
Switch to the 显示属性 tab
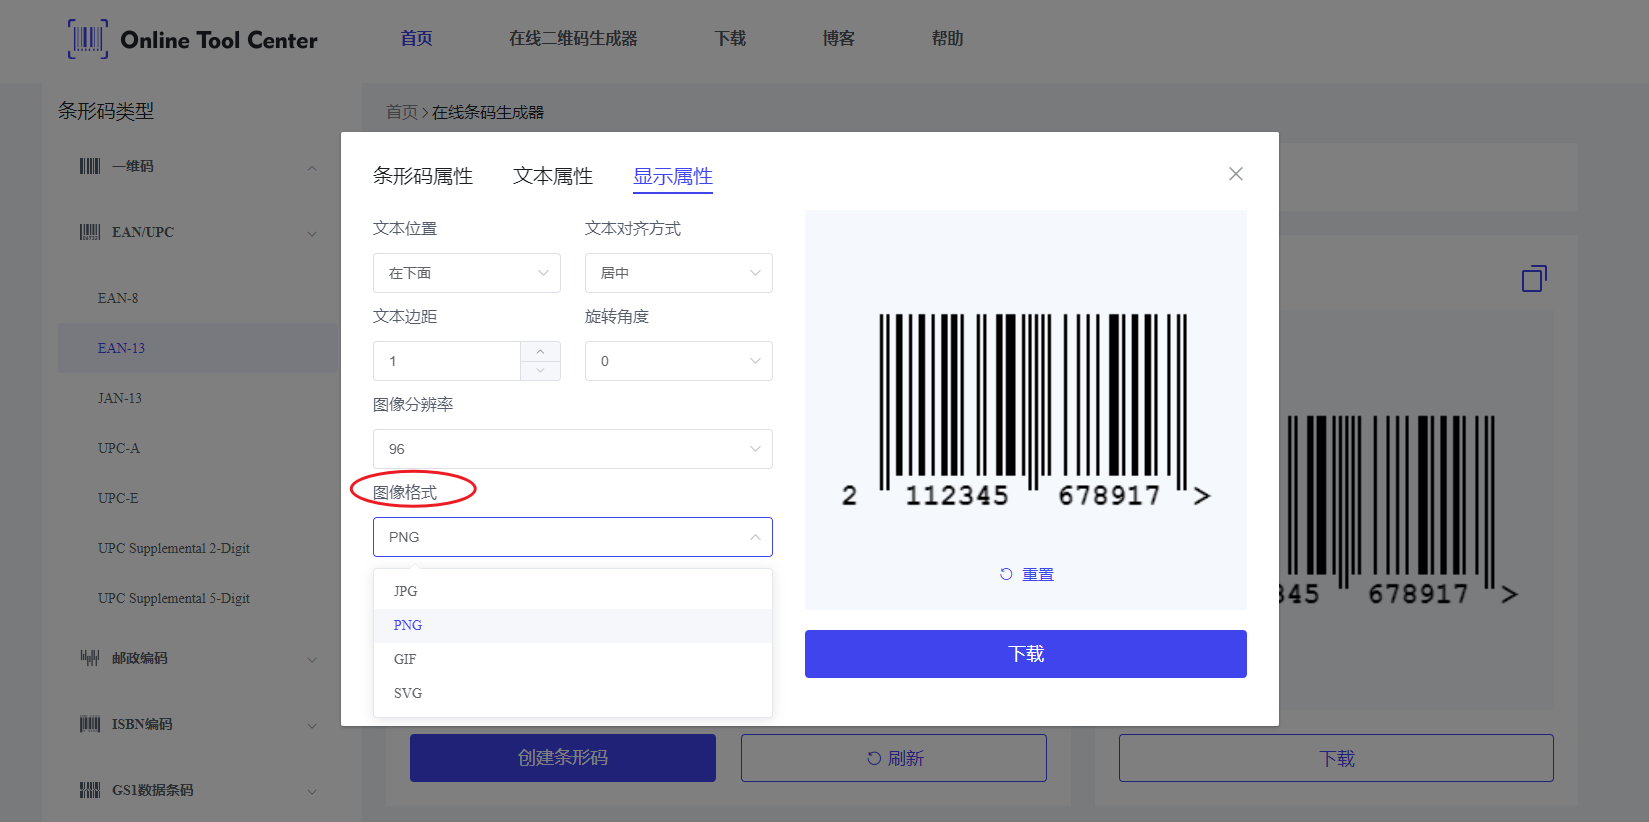(673, 176)
